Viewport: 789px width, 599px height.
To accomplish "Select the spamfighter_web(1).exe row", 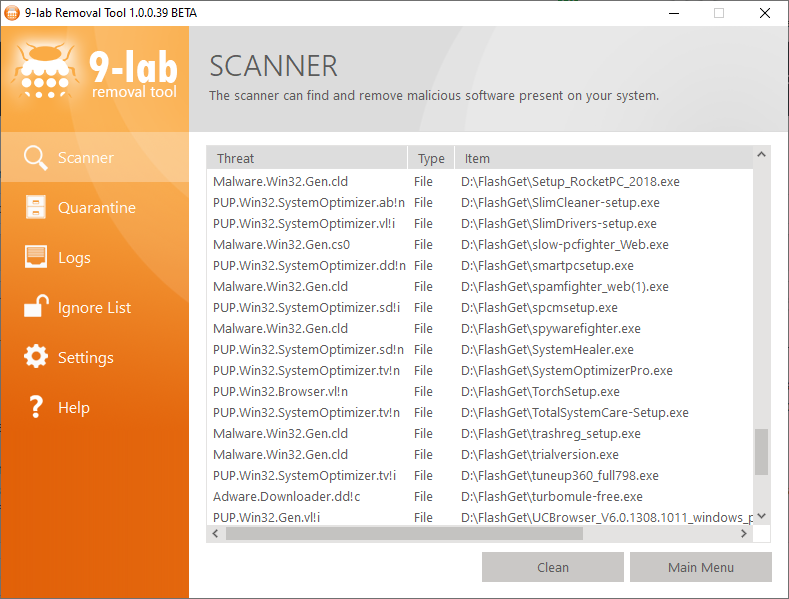I will [x=480, y=286].
